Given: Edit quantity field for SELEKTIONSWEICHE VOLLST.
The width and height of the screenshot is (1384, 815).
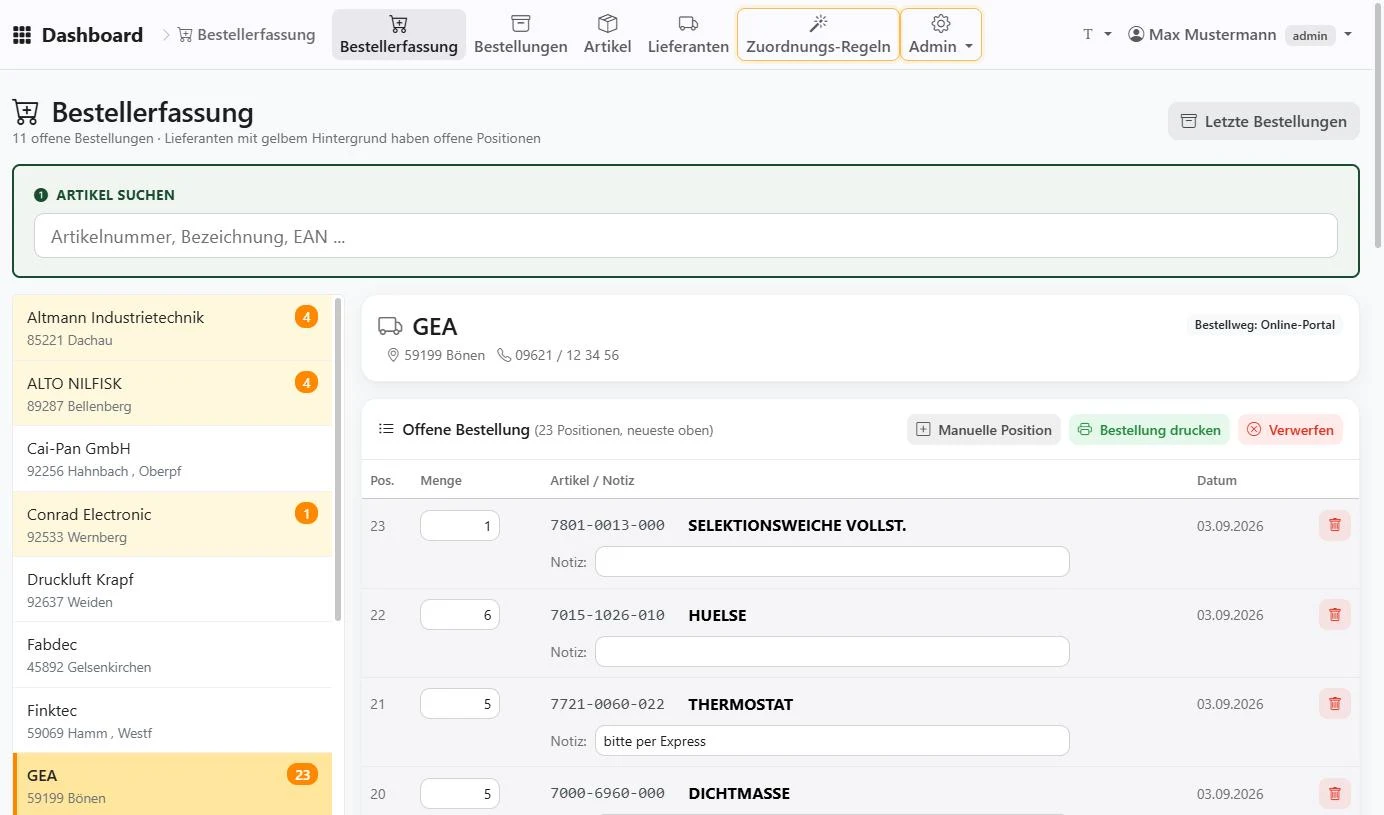Looking at the screenshot, I should click(x=460, y=526).
